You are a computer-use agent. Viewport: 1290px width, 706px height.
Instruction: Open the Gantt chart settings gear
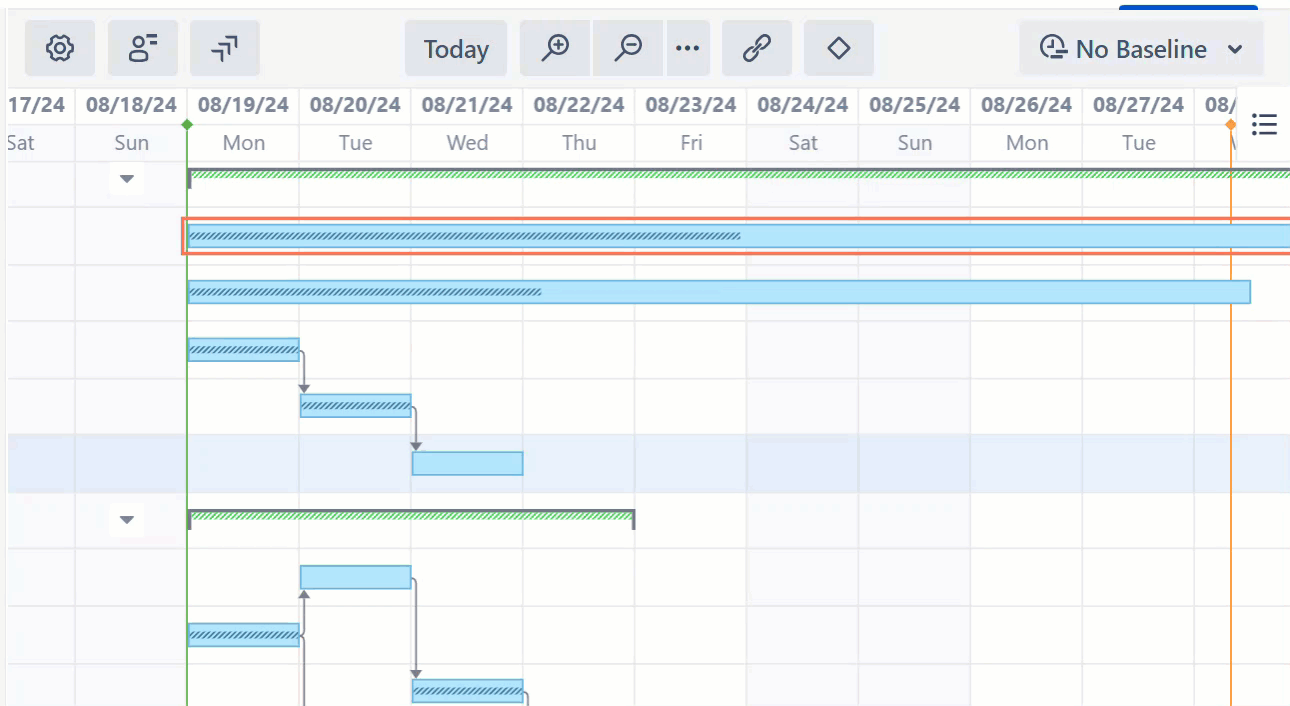pos(60,48)
